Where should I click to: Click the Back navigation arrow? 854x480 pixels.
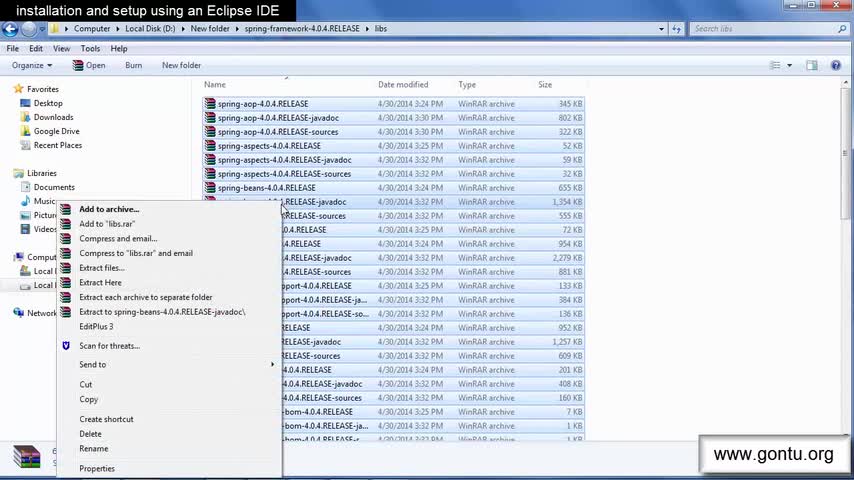tap(10, 29)
